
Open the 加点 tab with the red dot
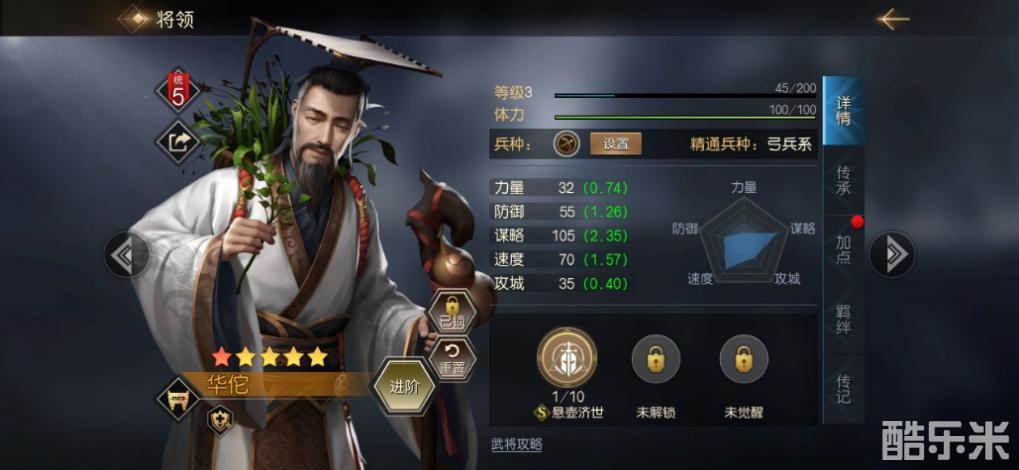pos(843,250)
